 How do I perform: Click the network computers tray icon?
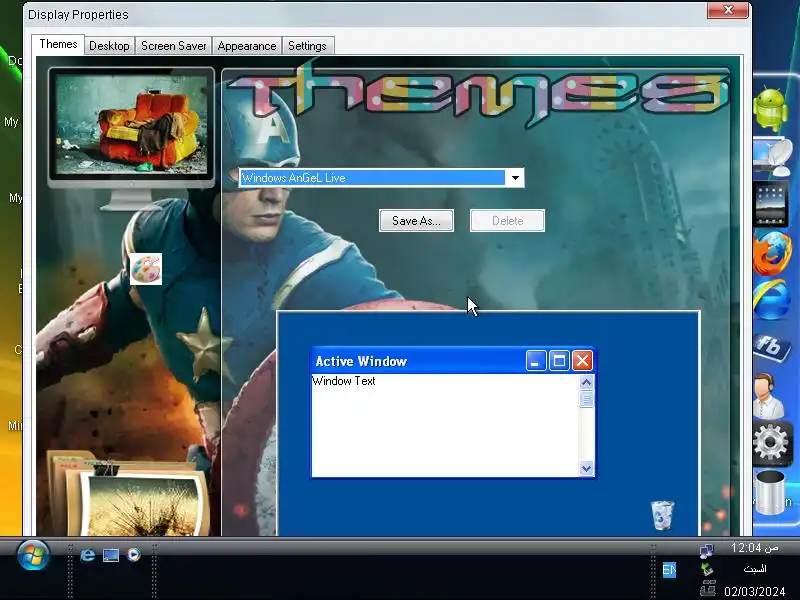coord(707,551)
